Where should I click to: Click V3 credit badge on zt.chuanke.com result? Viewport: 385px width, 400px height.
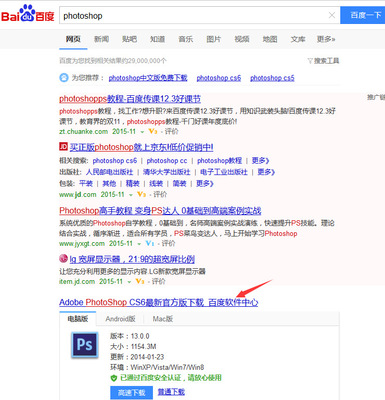tap(153, 131)
